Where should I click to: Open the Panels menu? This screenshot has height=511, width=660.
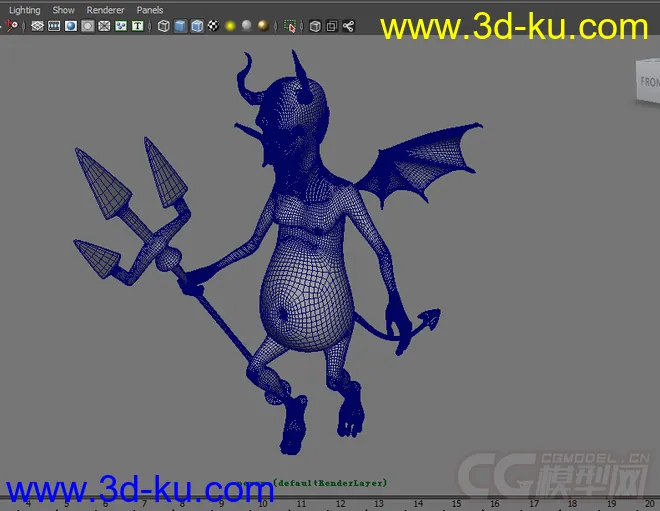(x=150, y=10)
